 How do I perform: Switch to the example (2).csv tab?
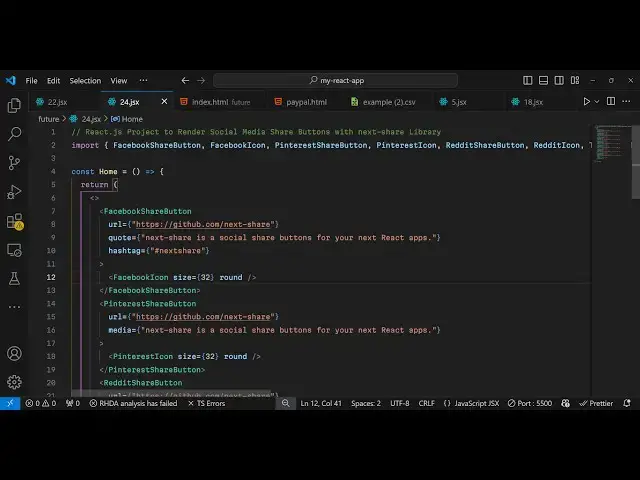pyautogui.click(x=389, y=102)
